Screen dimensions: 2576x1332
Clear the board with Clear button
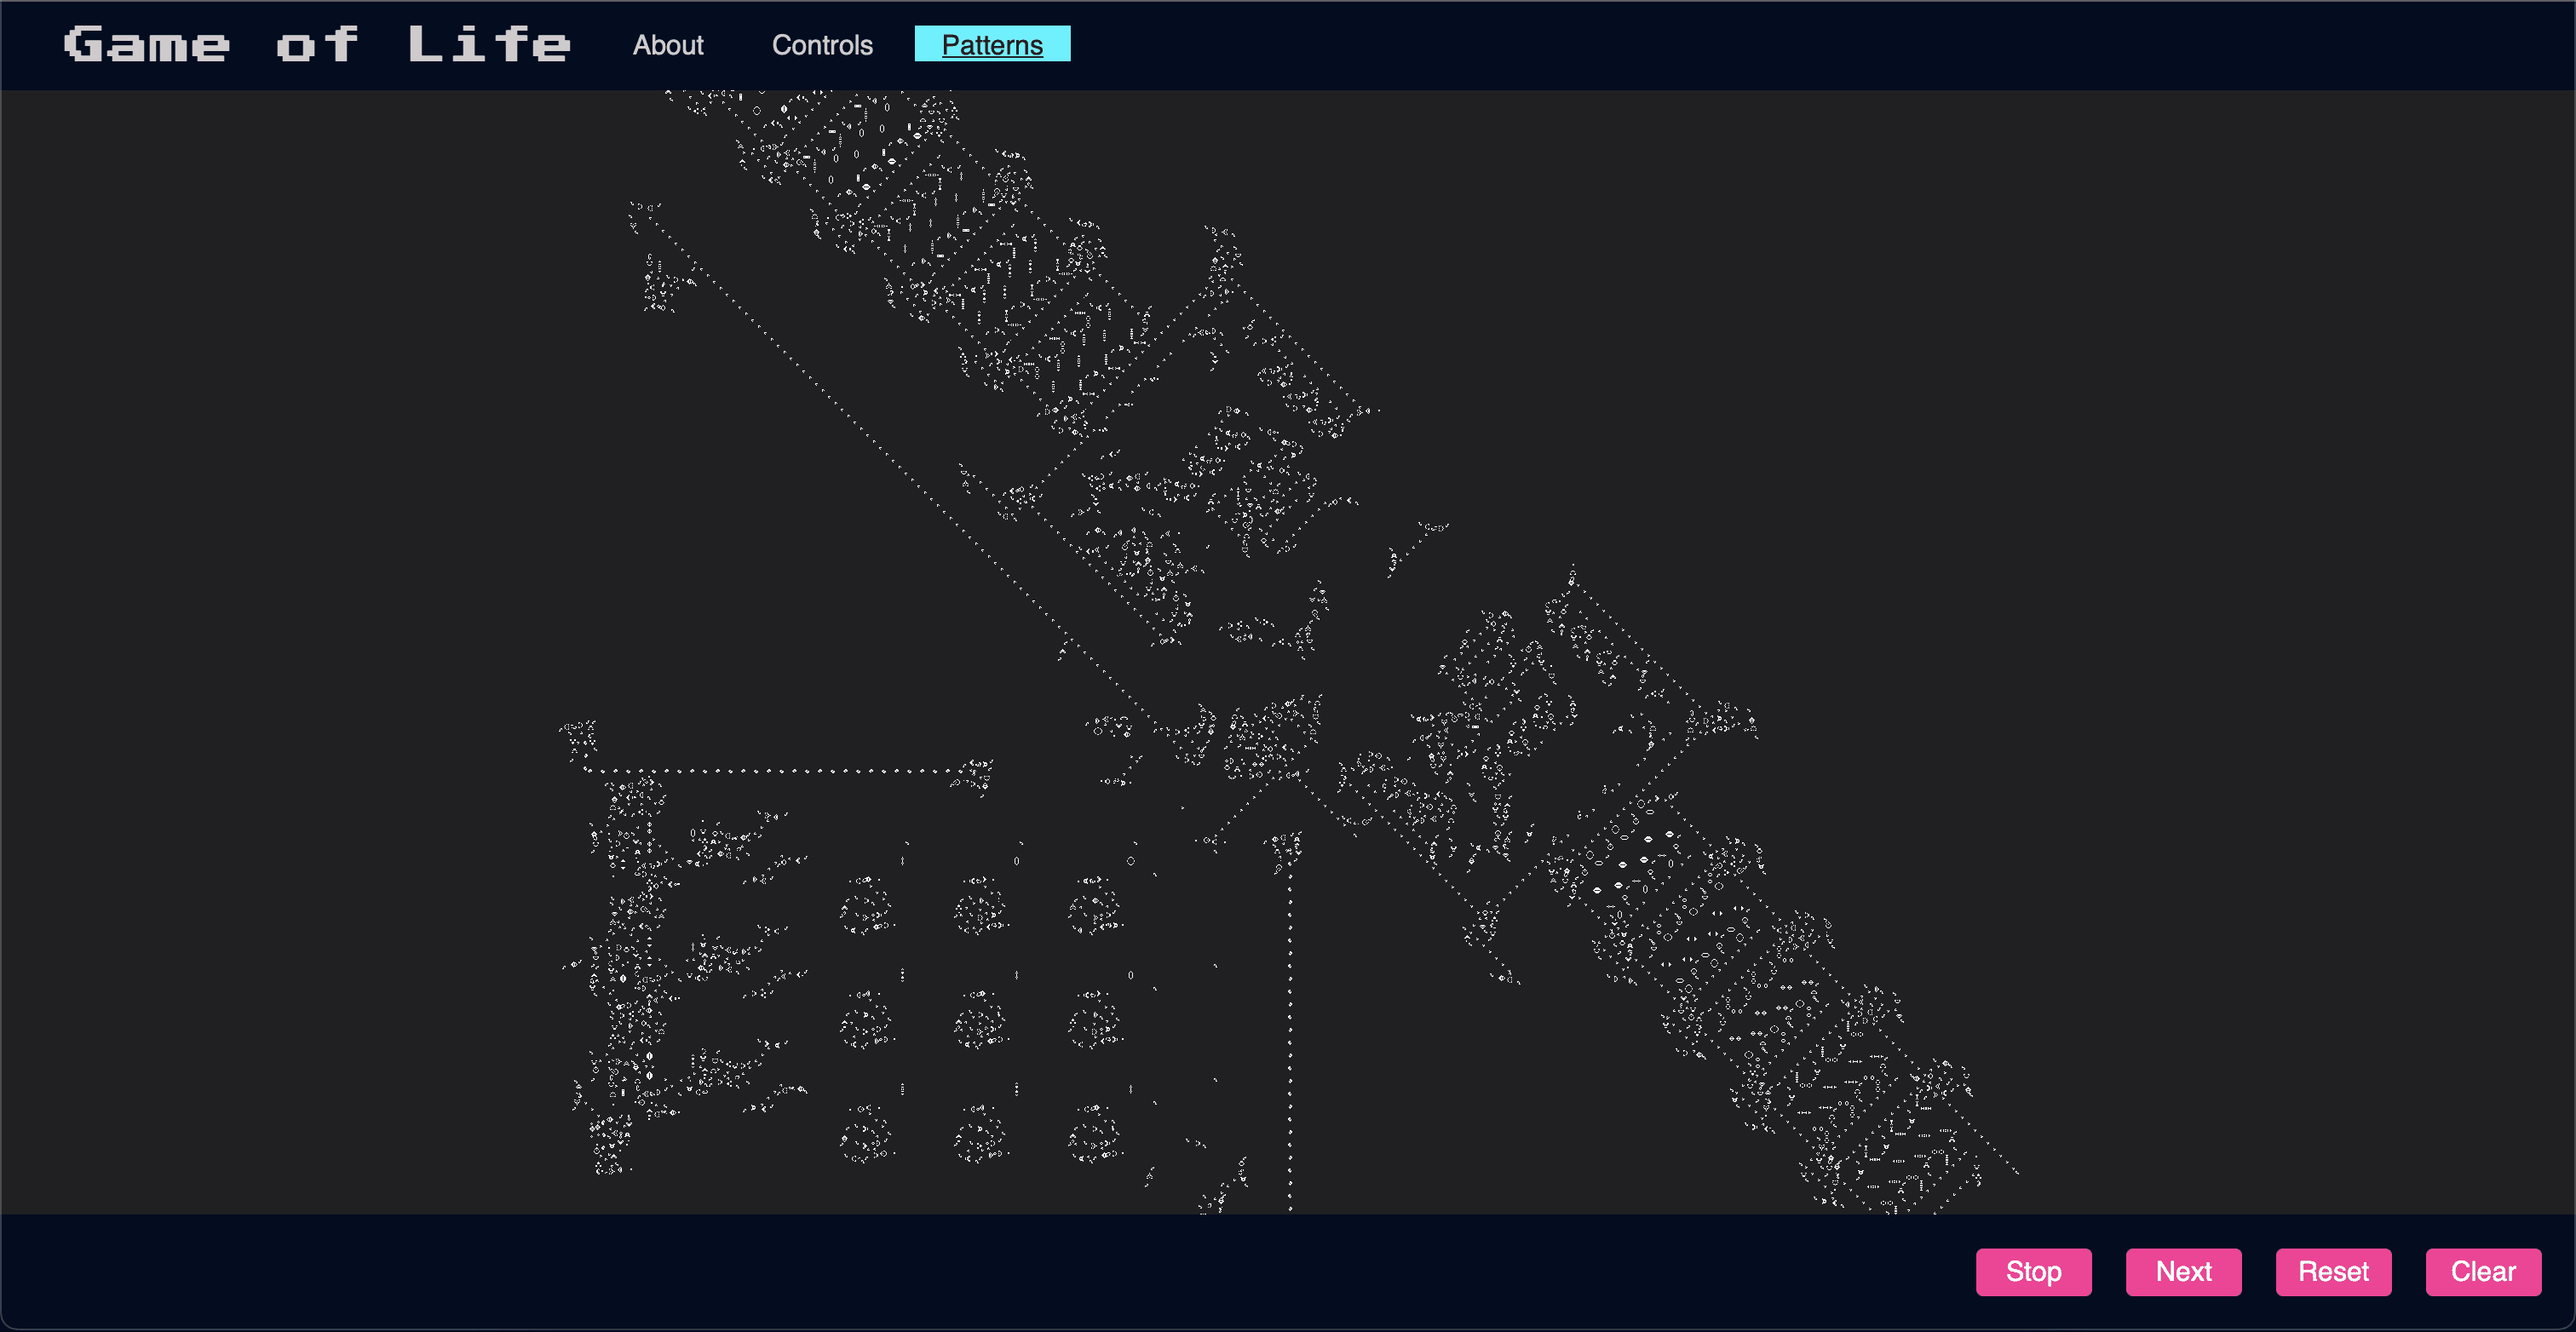click(x=2483, y=1271)
